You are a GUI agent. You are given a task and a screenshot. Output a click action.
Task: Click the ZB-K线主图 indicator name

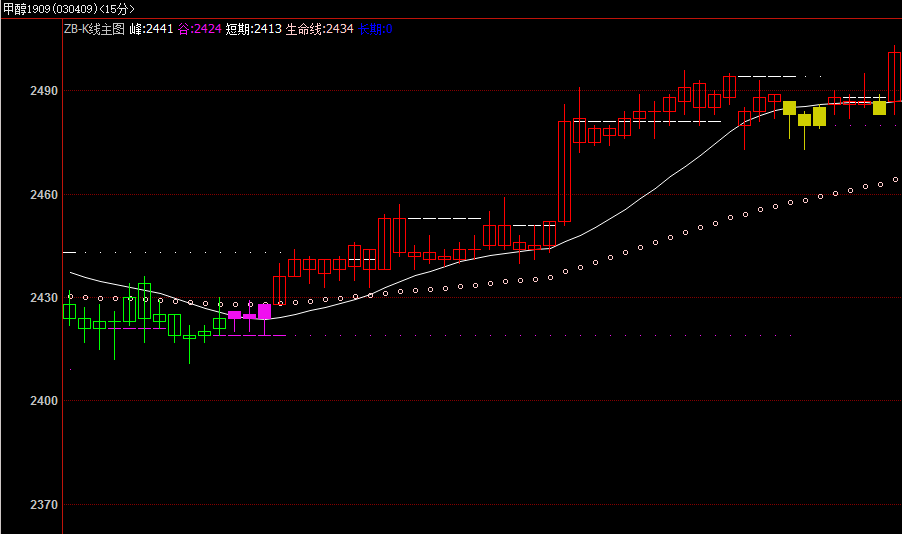click(x=94, y=29)
